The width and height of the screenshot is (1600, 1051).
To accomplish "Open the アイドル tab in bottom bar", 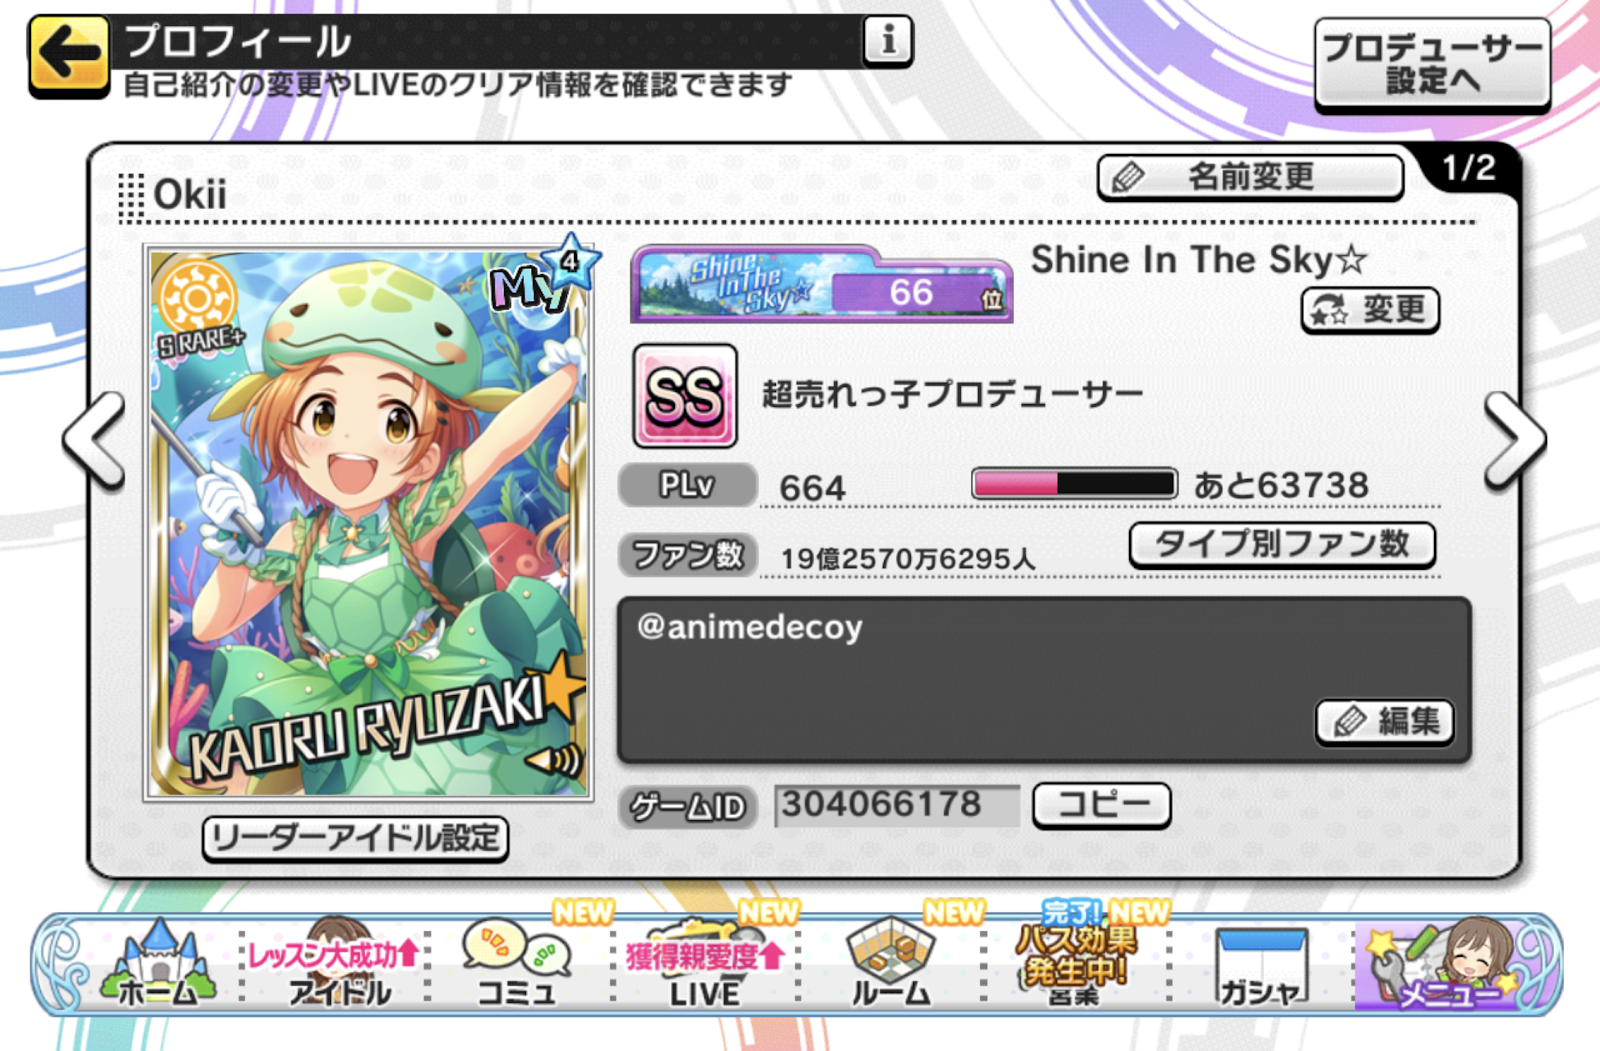I will point(337,961).
